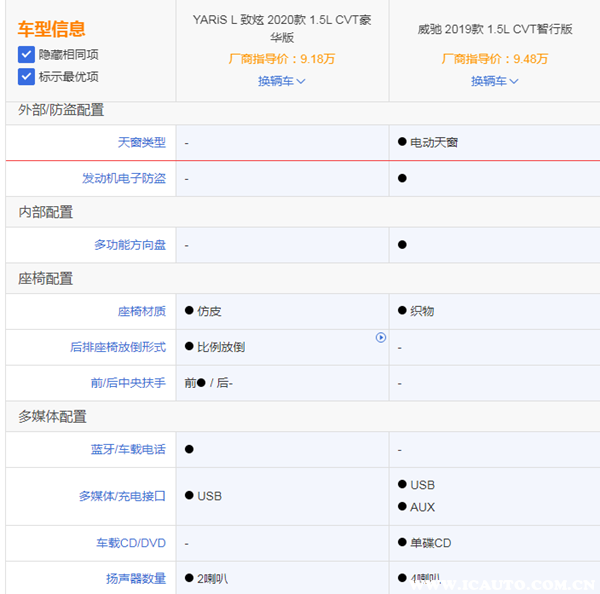Click the 天窗类型 parameter link
The width and height of the screenshot is (600, 594).
(141, 143)
